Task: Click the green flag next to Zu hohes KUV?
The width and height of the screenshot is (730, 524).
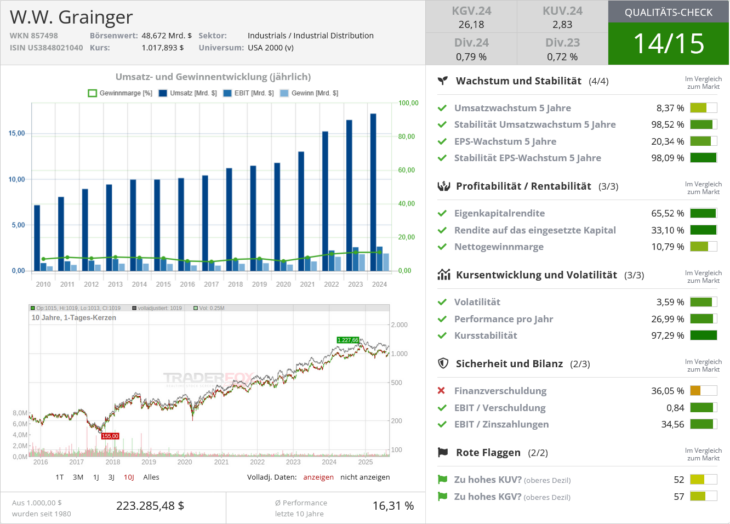Action: click(x=442, y=479)
